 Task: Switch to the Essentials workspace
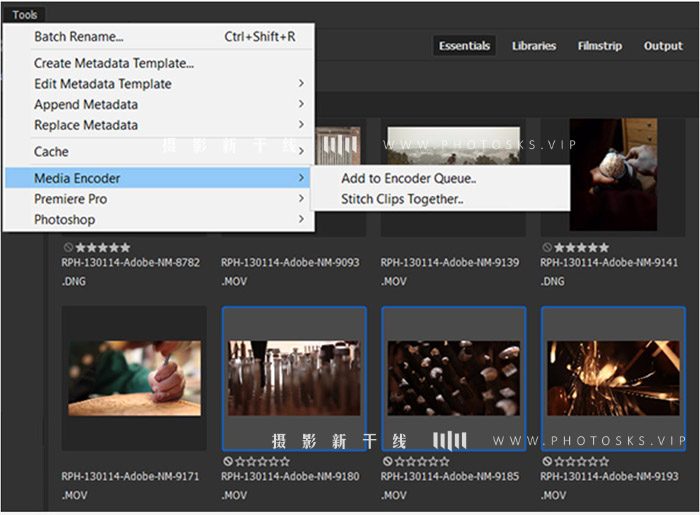(464, 46)
